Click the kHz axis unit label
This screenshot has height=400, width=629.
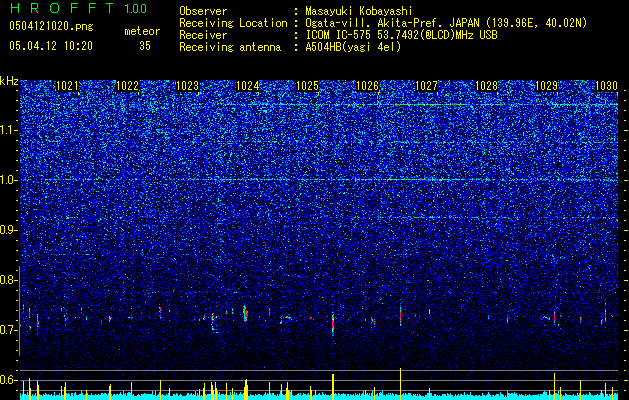[x=9, y=81]
